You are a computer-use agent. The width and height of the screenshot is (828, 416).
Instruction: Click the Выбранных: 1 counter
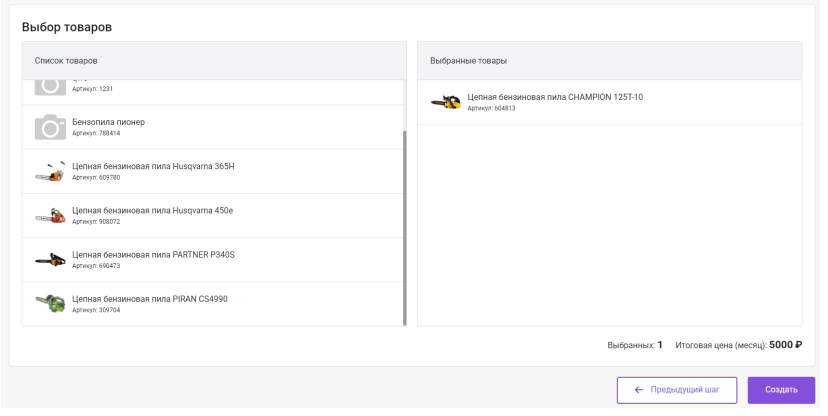point(635,345)
